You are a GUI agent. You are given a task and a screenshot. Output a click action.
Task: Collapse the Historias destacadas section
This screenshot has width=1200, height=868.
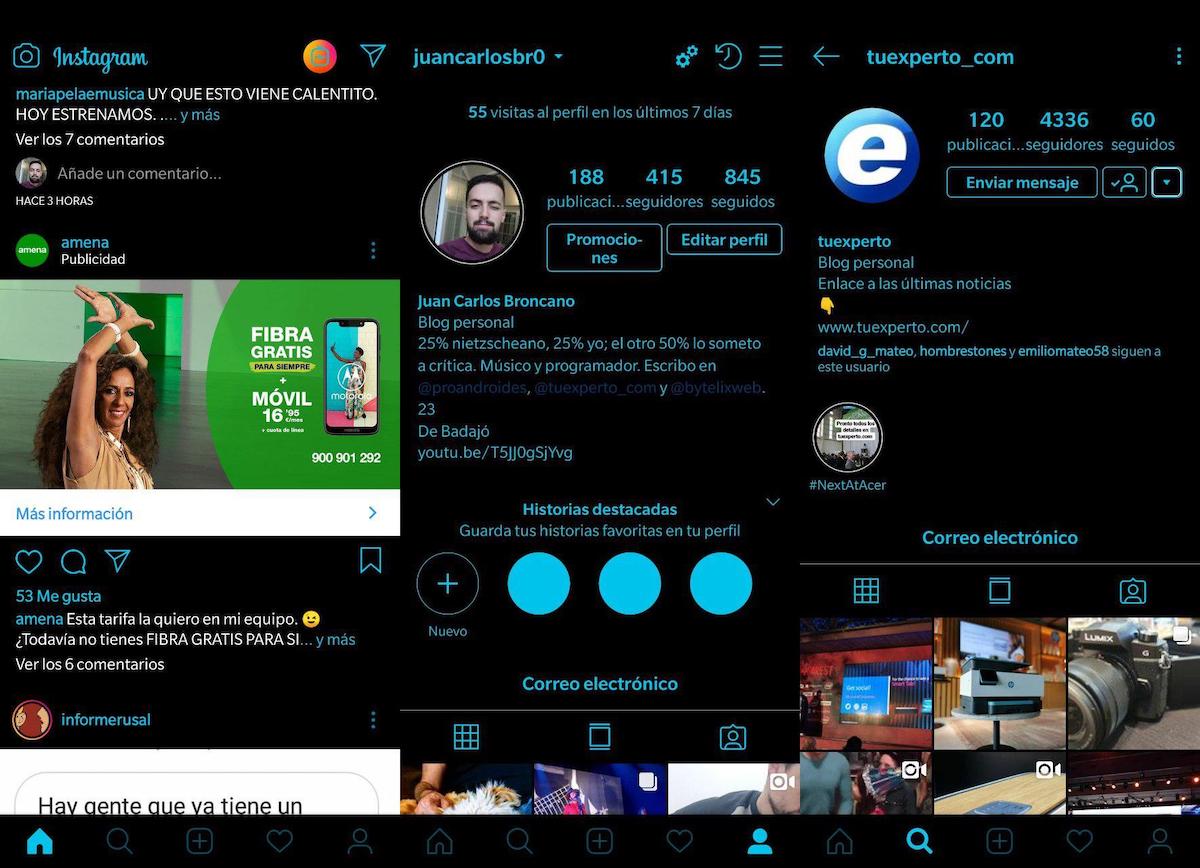[x=772, y=501]
